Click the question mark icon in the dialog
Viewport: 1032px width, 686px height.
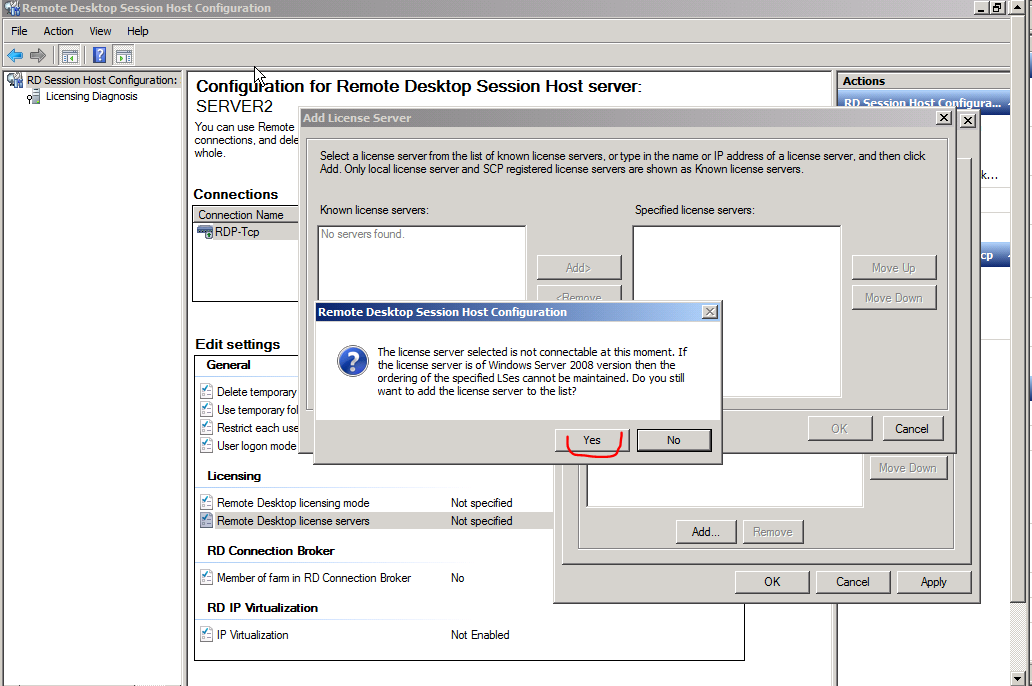(x=353, y=361)
